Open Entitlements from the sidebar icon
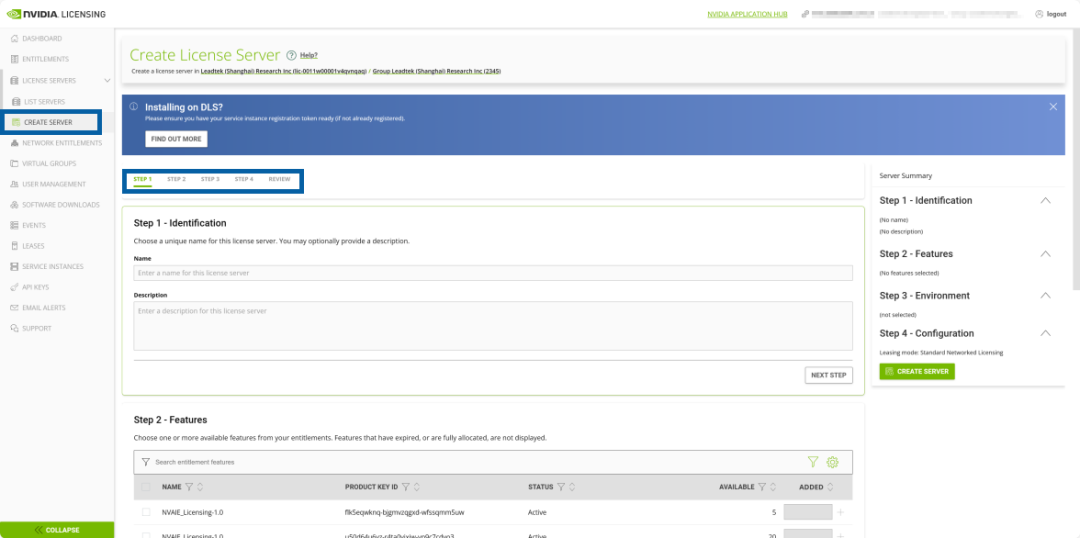This screenshot has width=1080, height=538. (15, 59)
